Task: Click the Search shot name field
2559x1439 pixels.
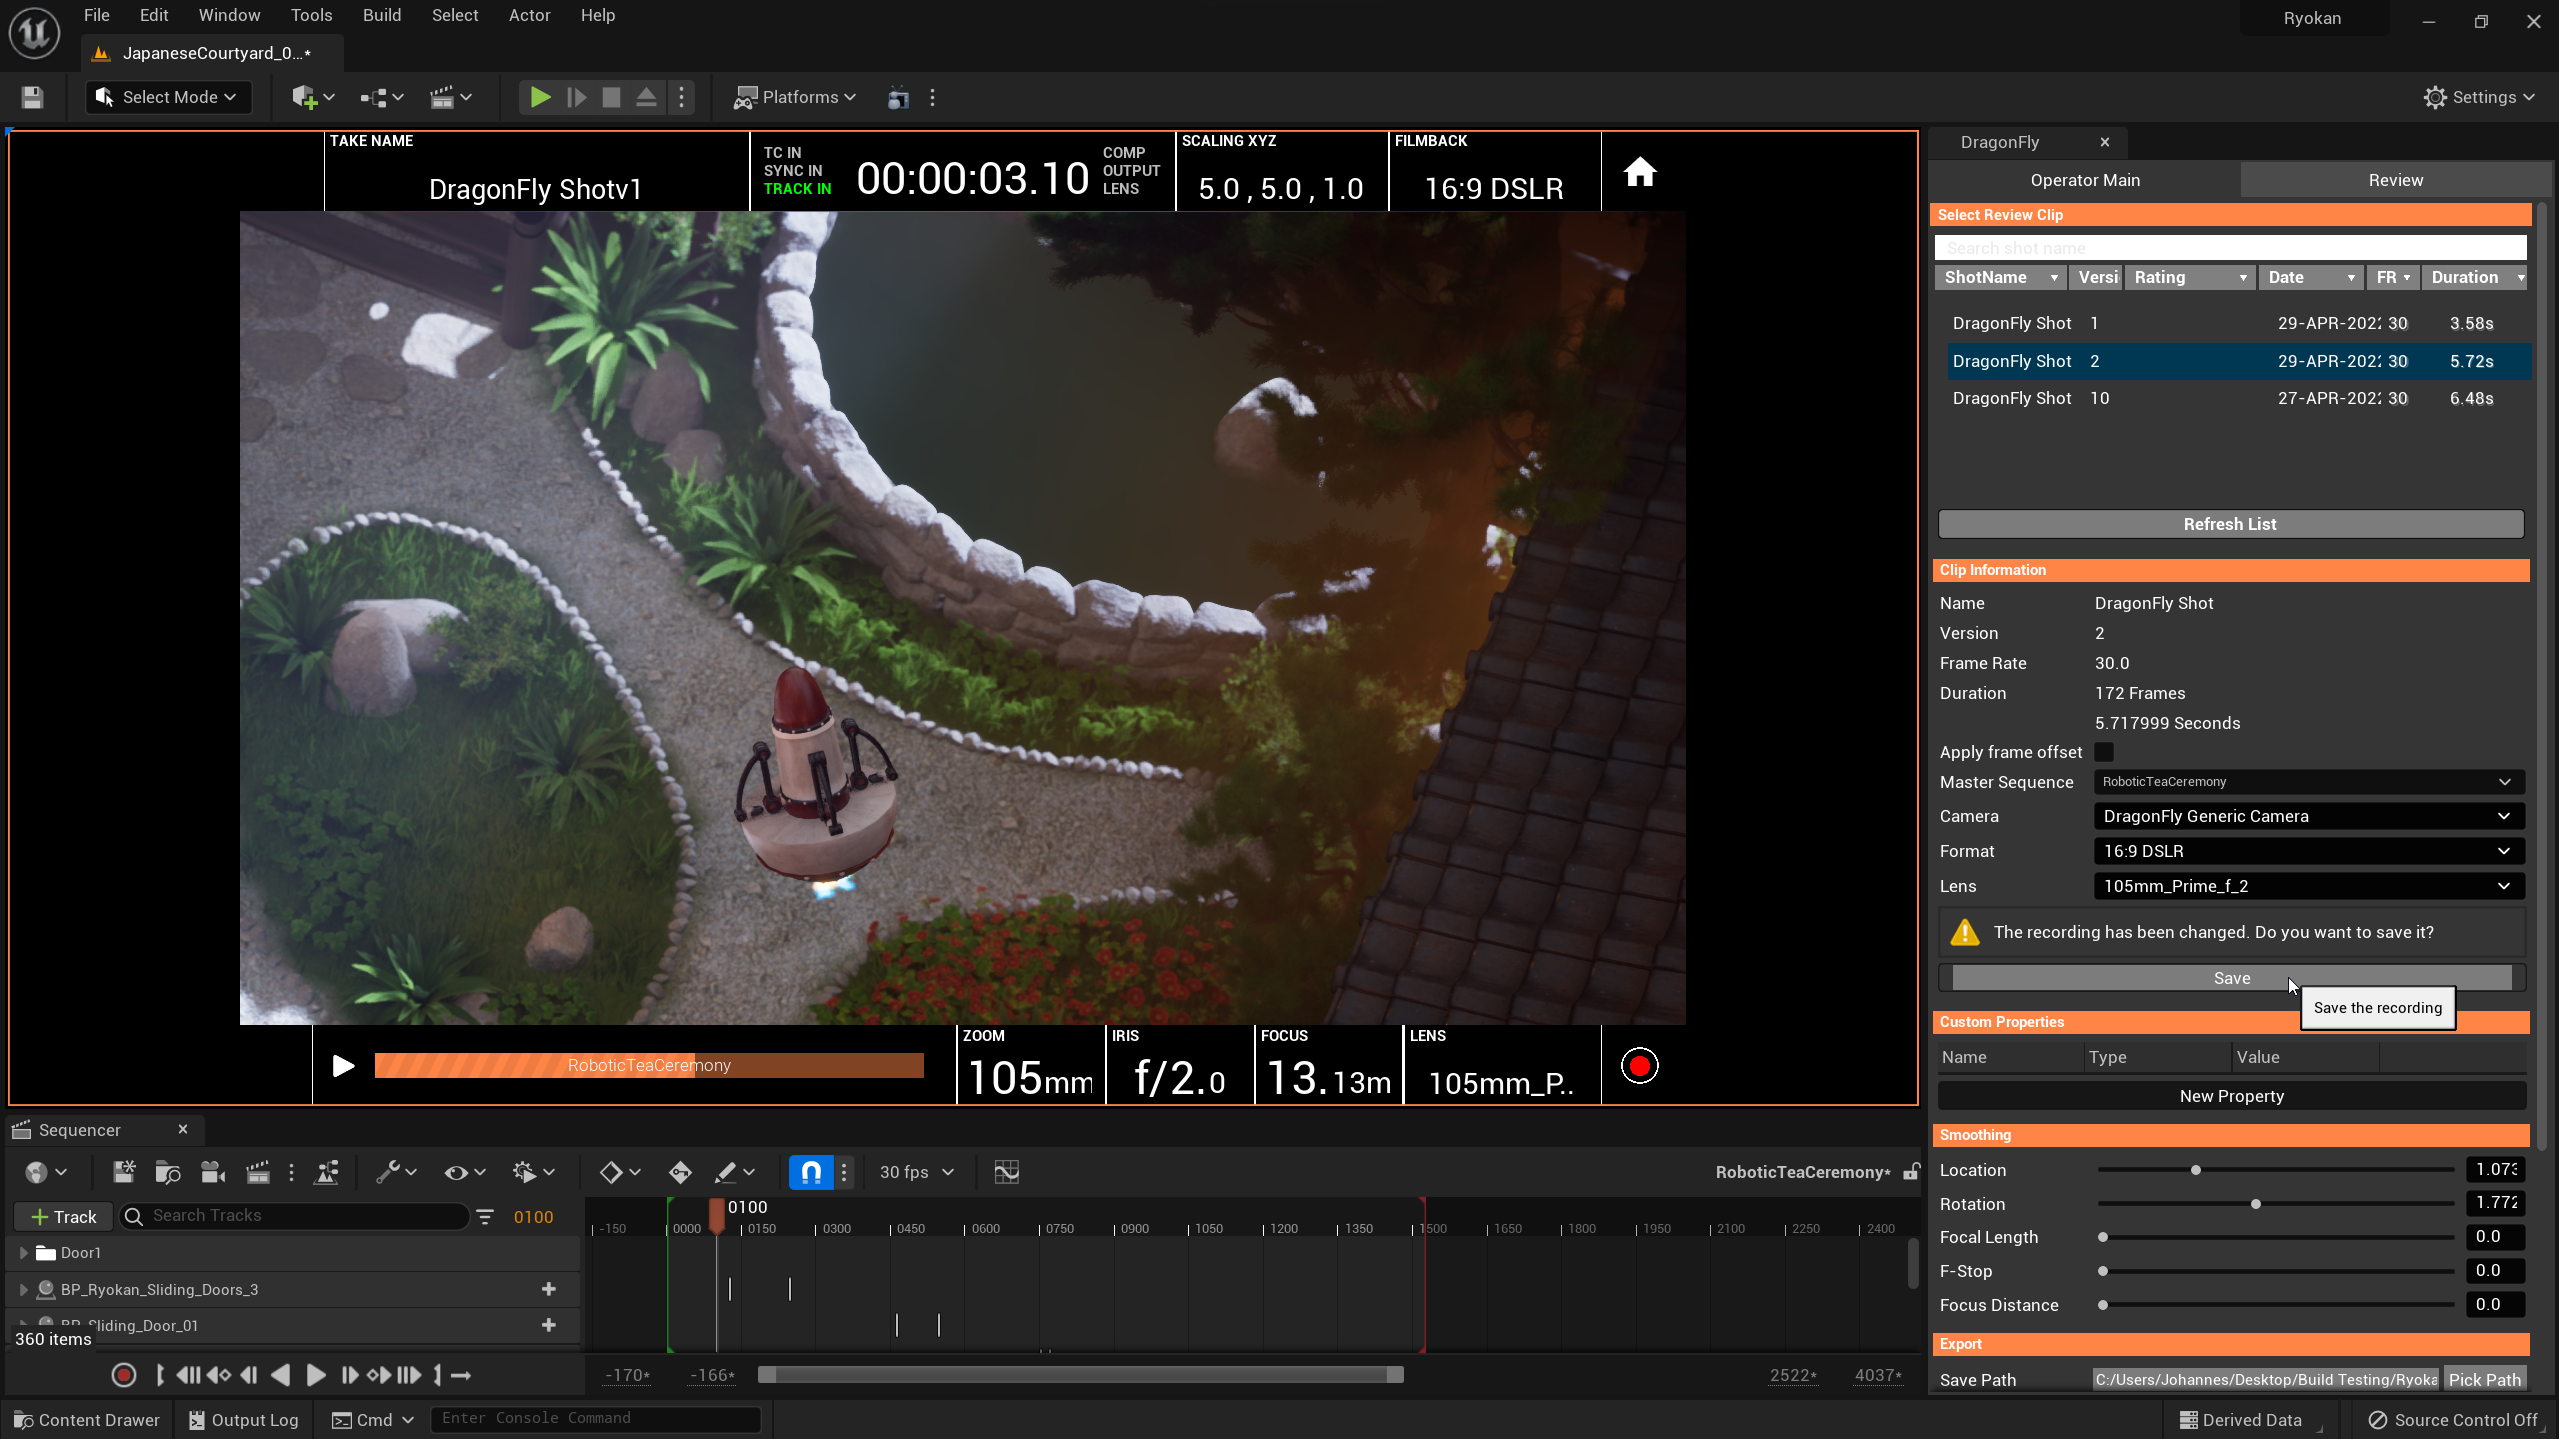Action: pos(2230,248)
